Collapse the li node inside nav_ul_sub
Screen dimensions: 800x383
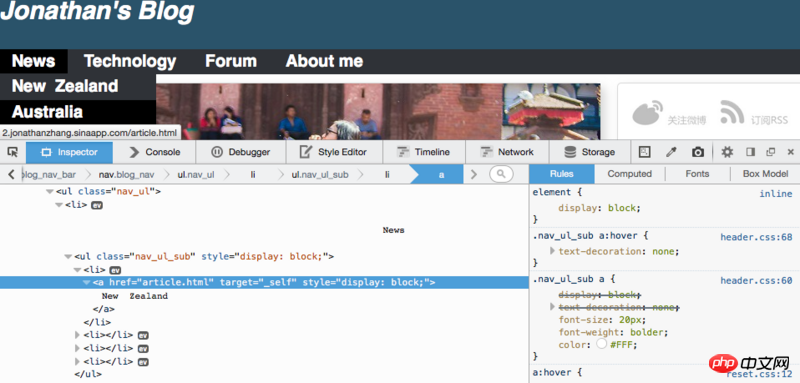pos(77,270)
